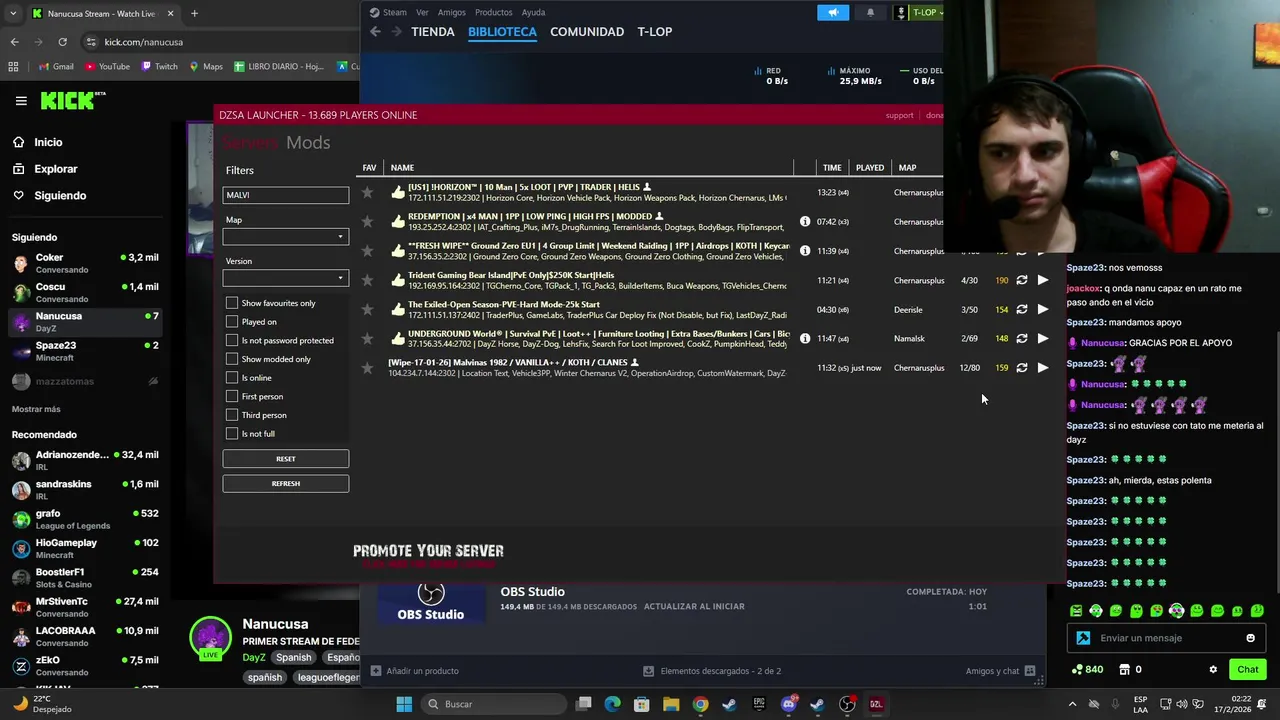Image resolution: width=1280 pixels, height=720 pixels.
Task: Open Kick chat store icon
Action: (x=1124, y=669)
